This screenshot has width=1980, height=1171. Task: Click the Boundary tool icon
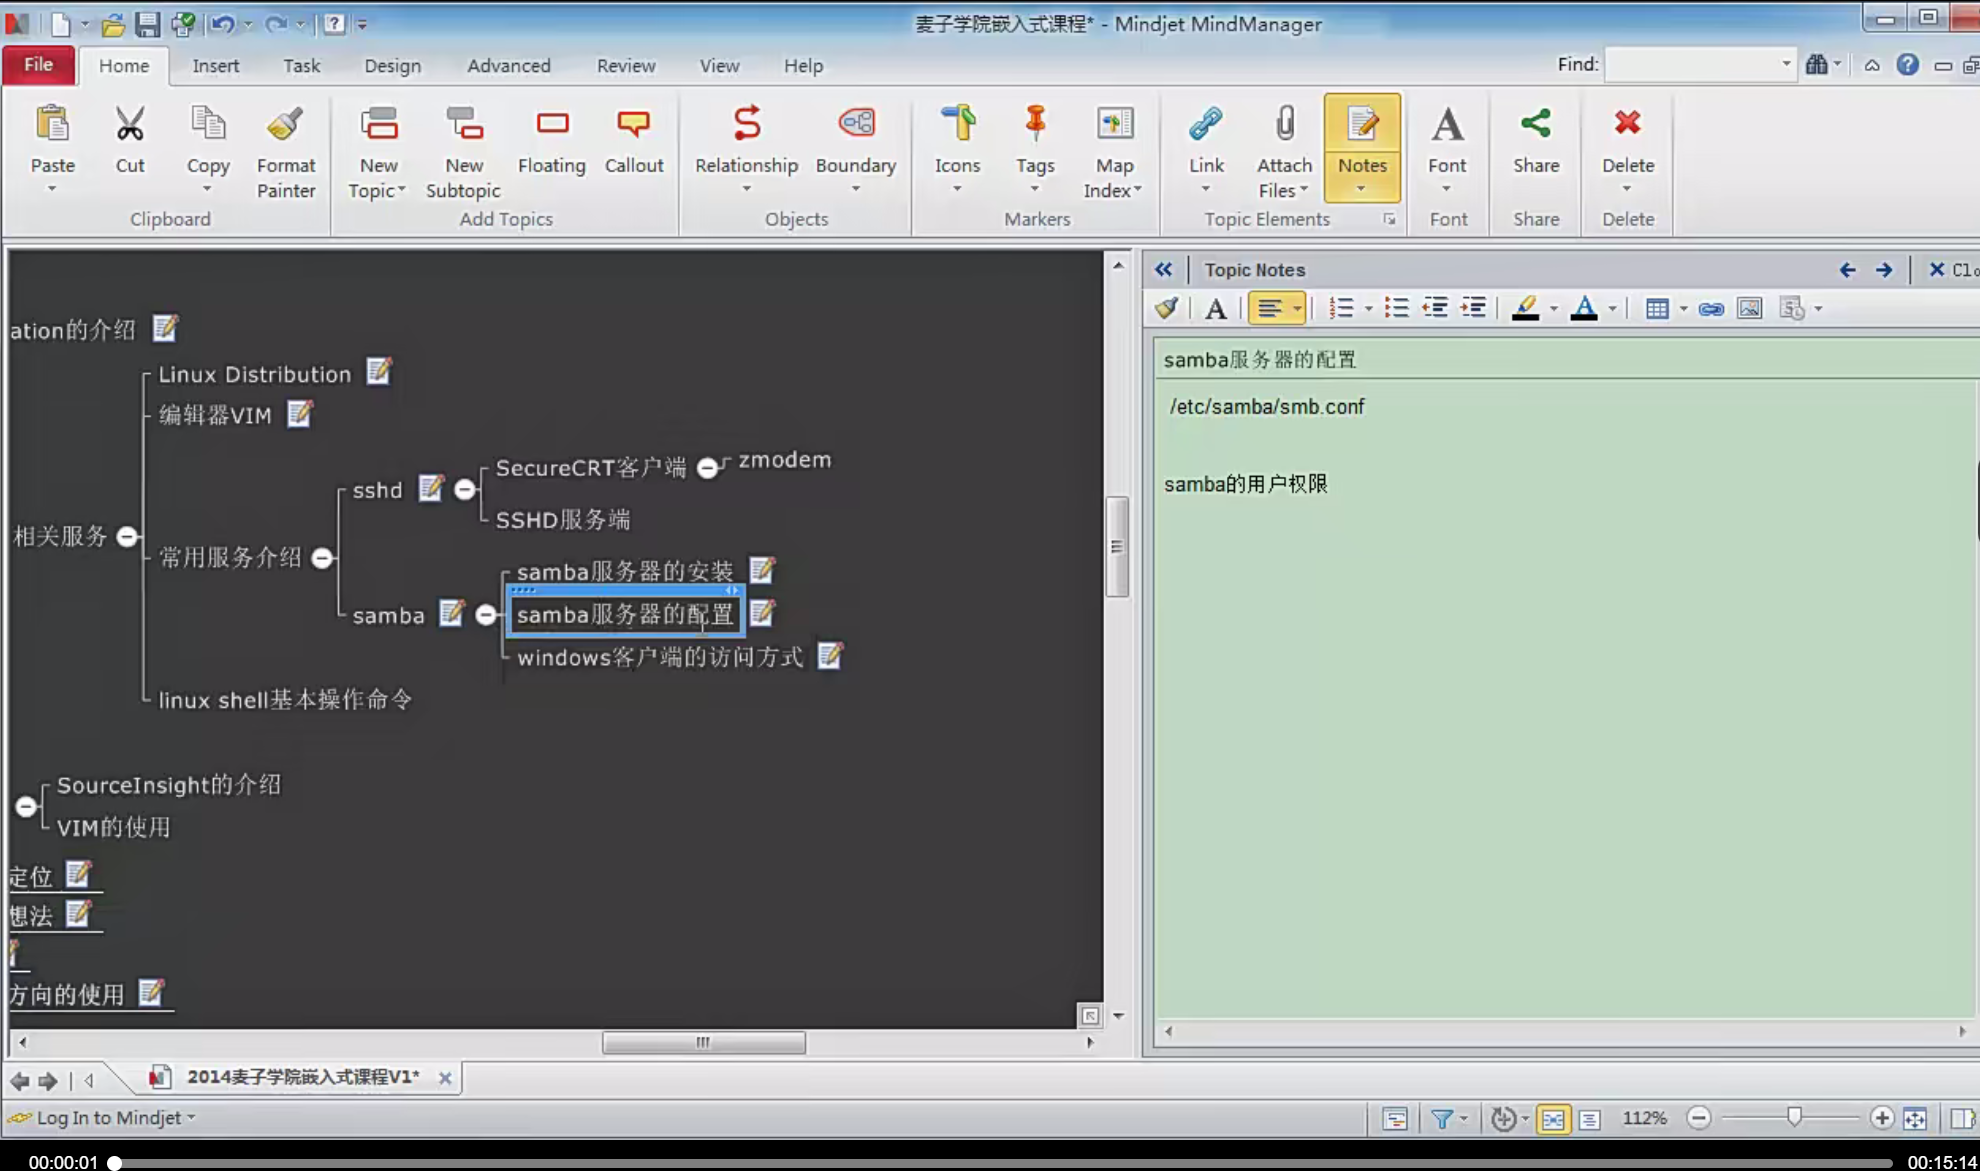856,124
